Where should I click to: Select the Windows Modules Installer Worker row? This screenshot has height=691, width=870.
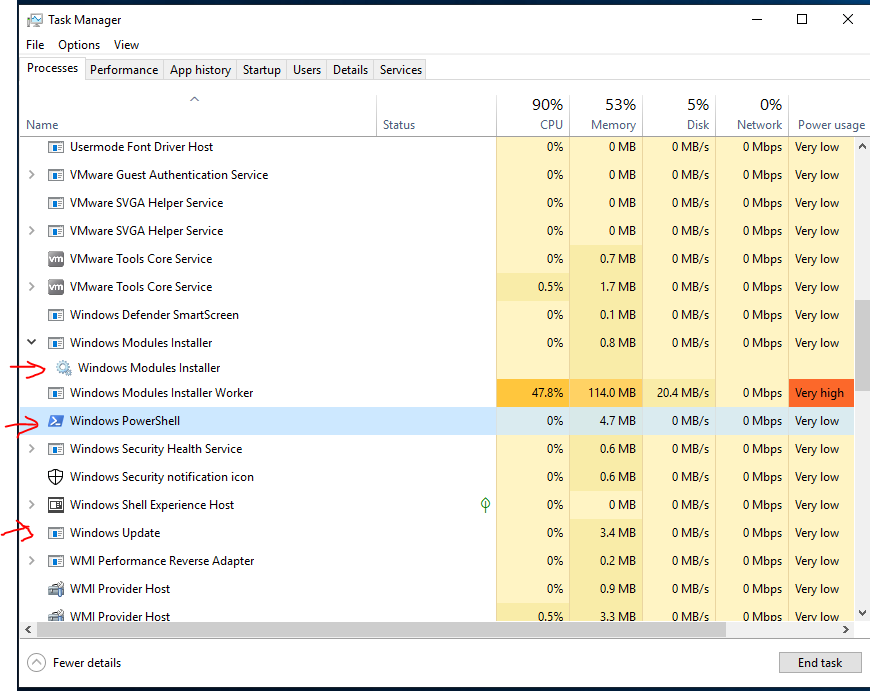[437, 393]
